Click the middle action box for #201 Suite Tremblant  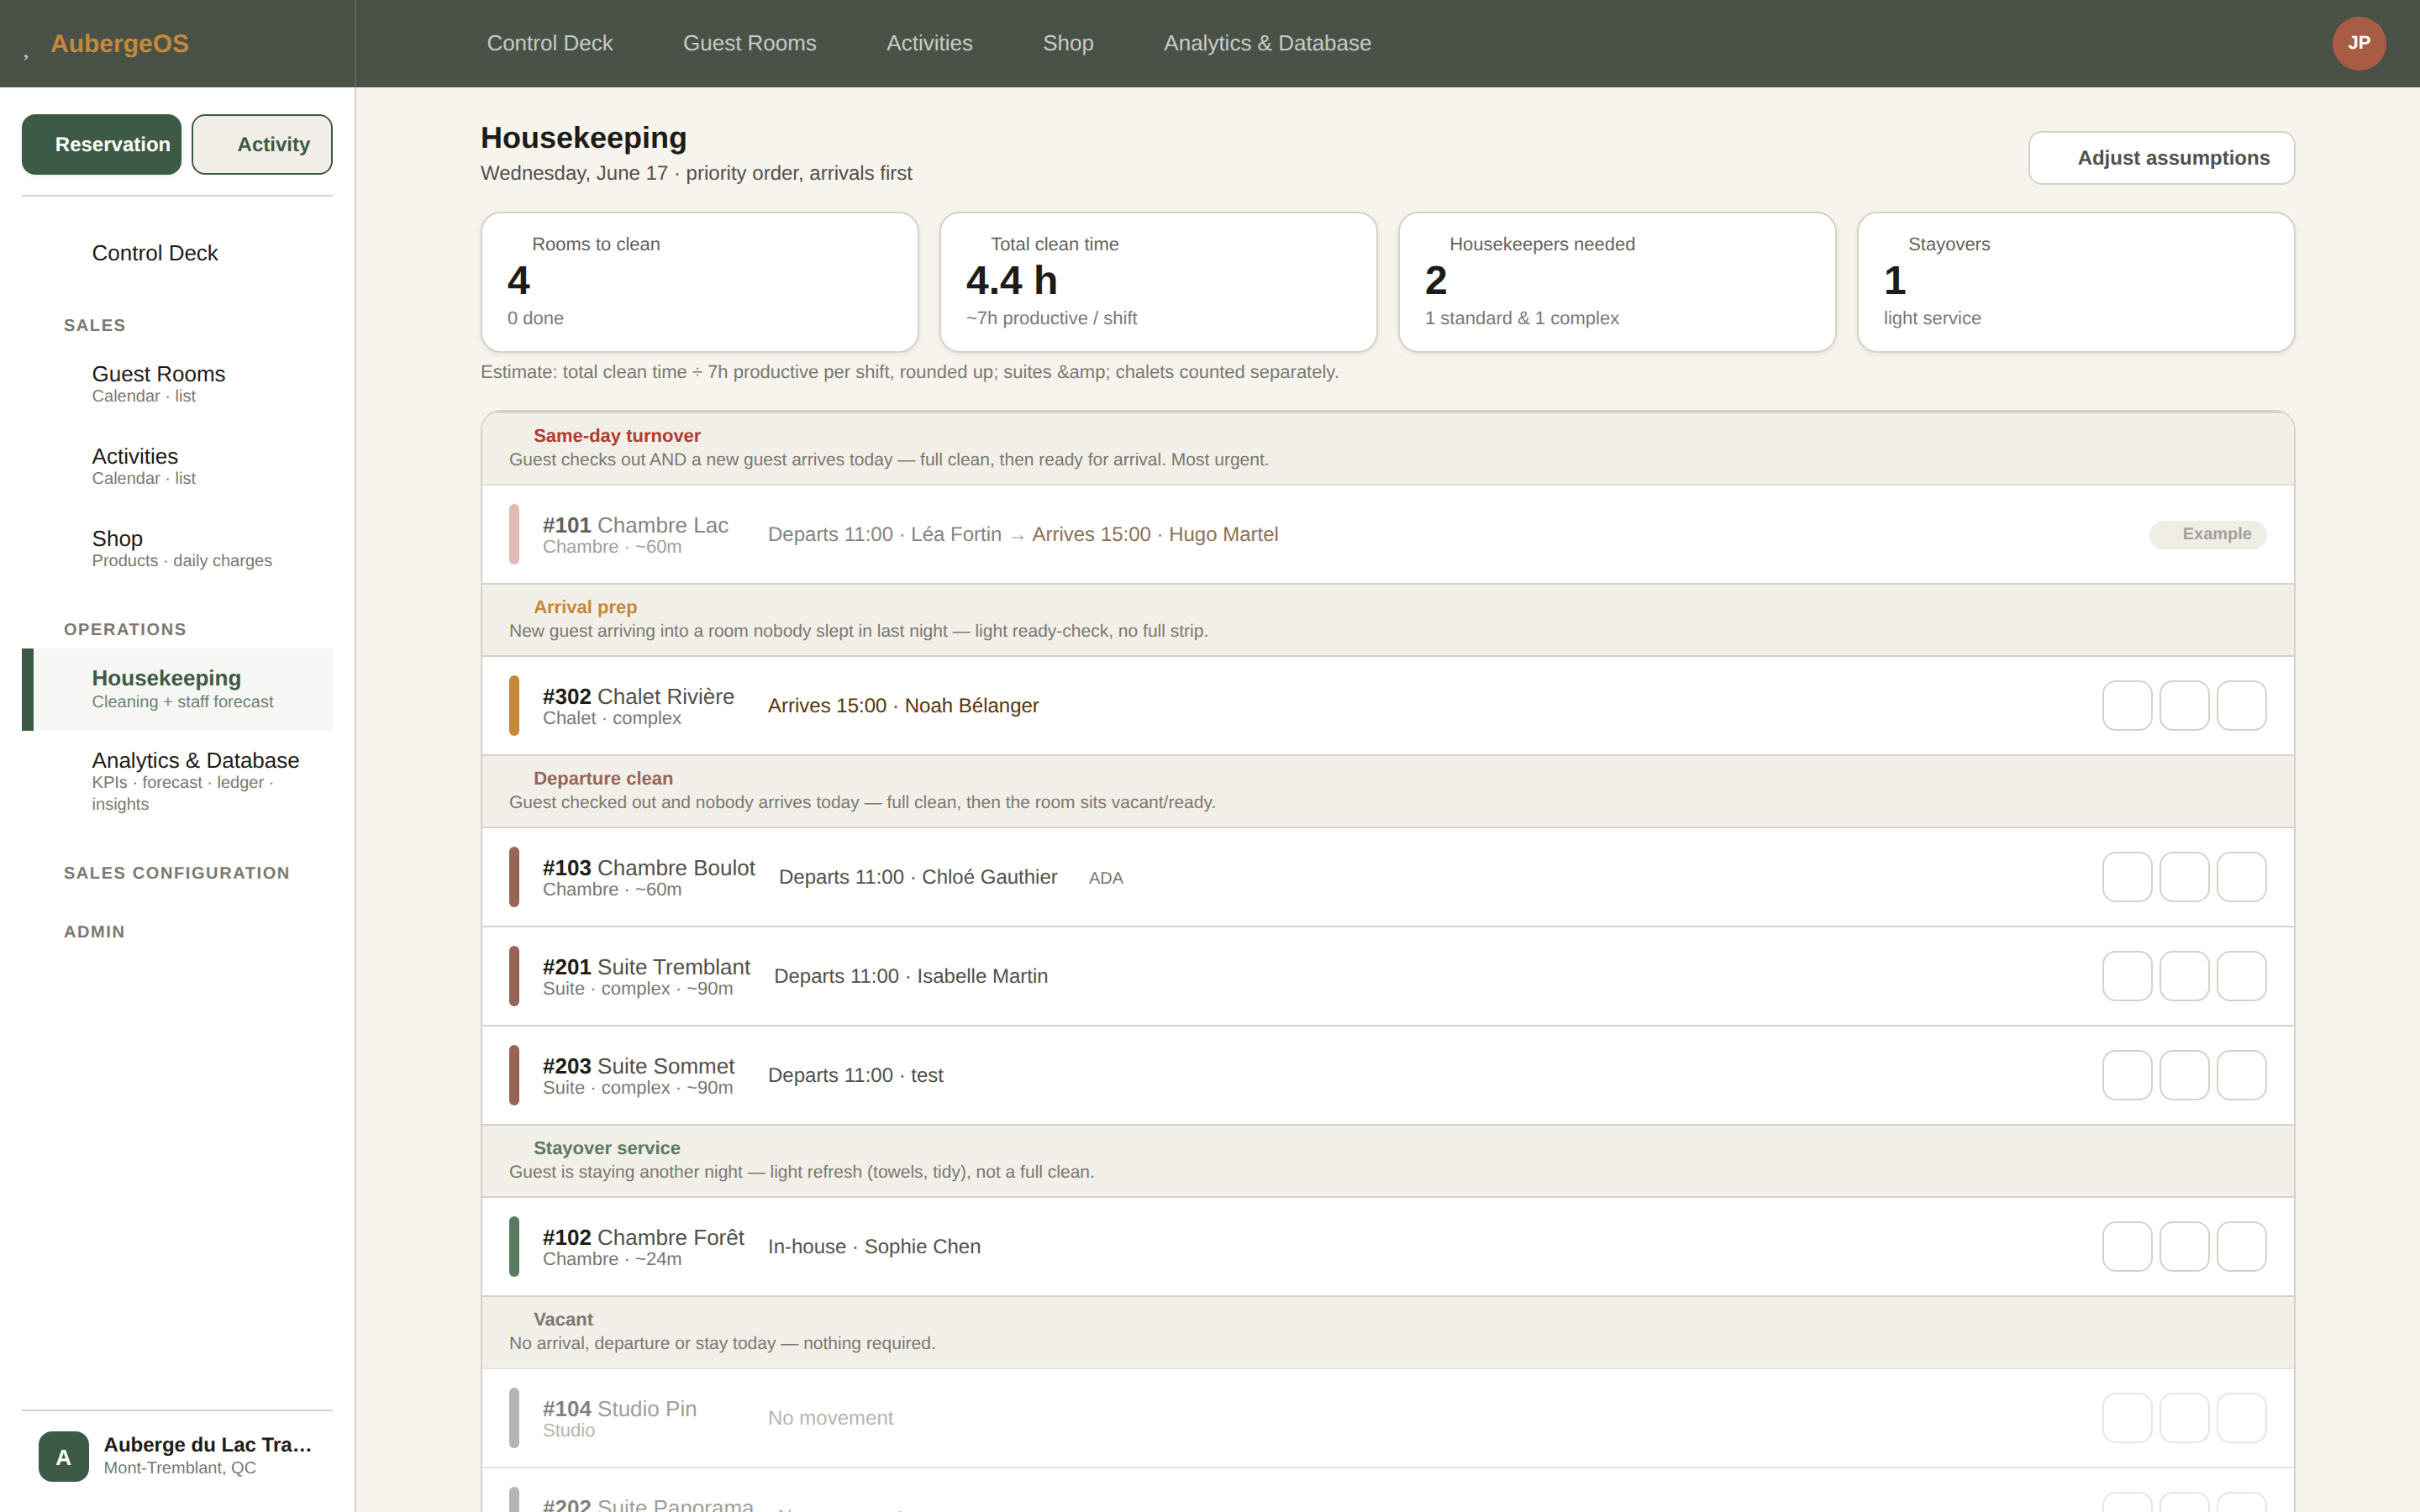click(2184, 975)
